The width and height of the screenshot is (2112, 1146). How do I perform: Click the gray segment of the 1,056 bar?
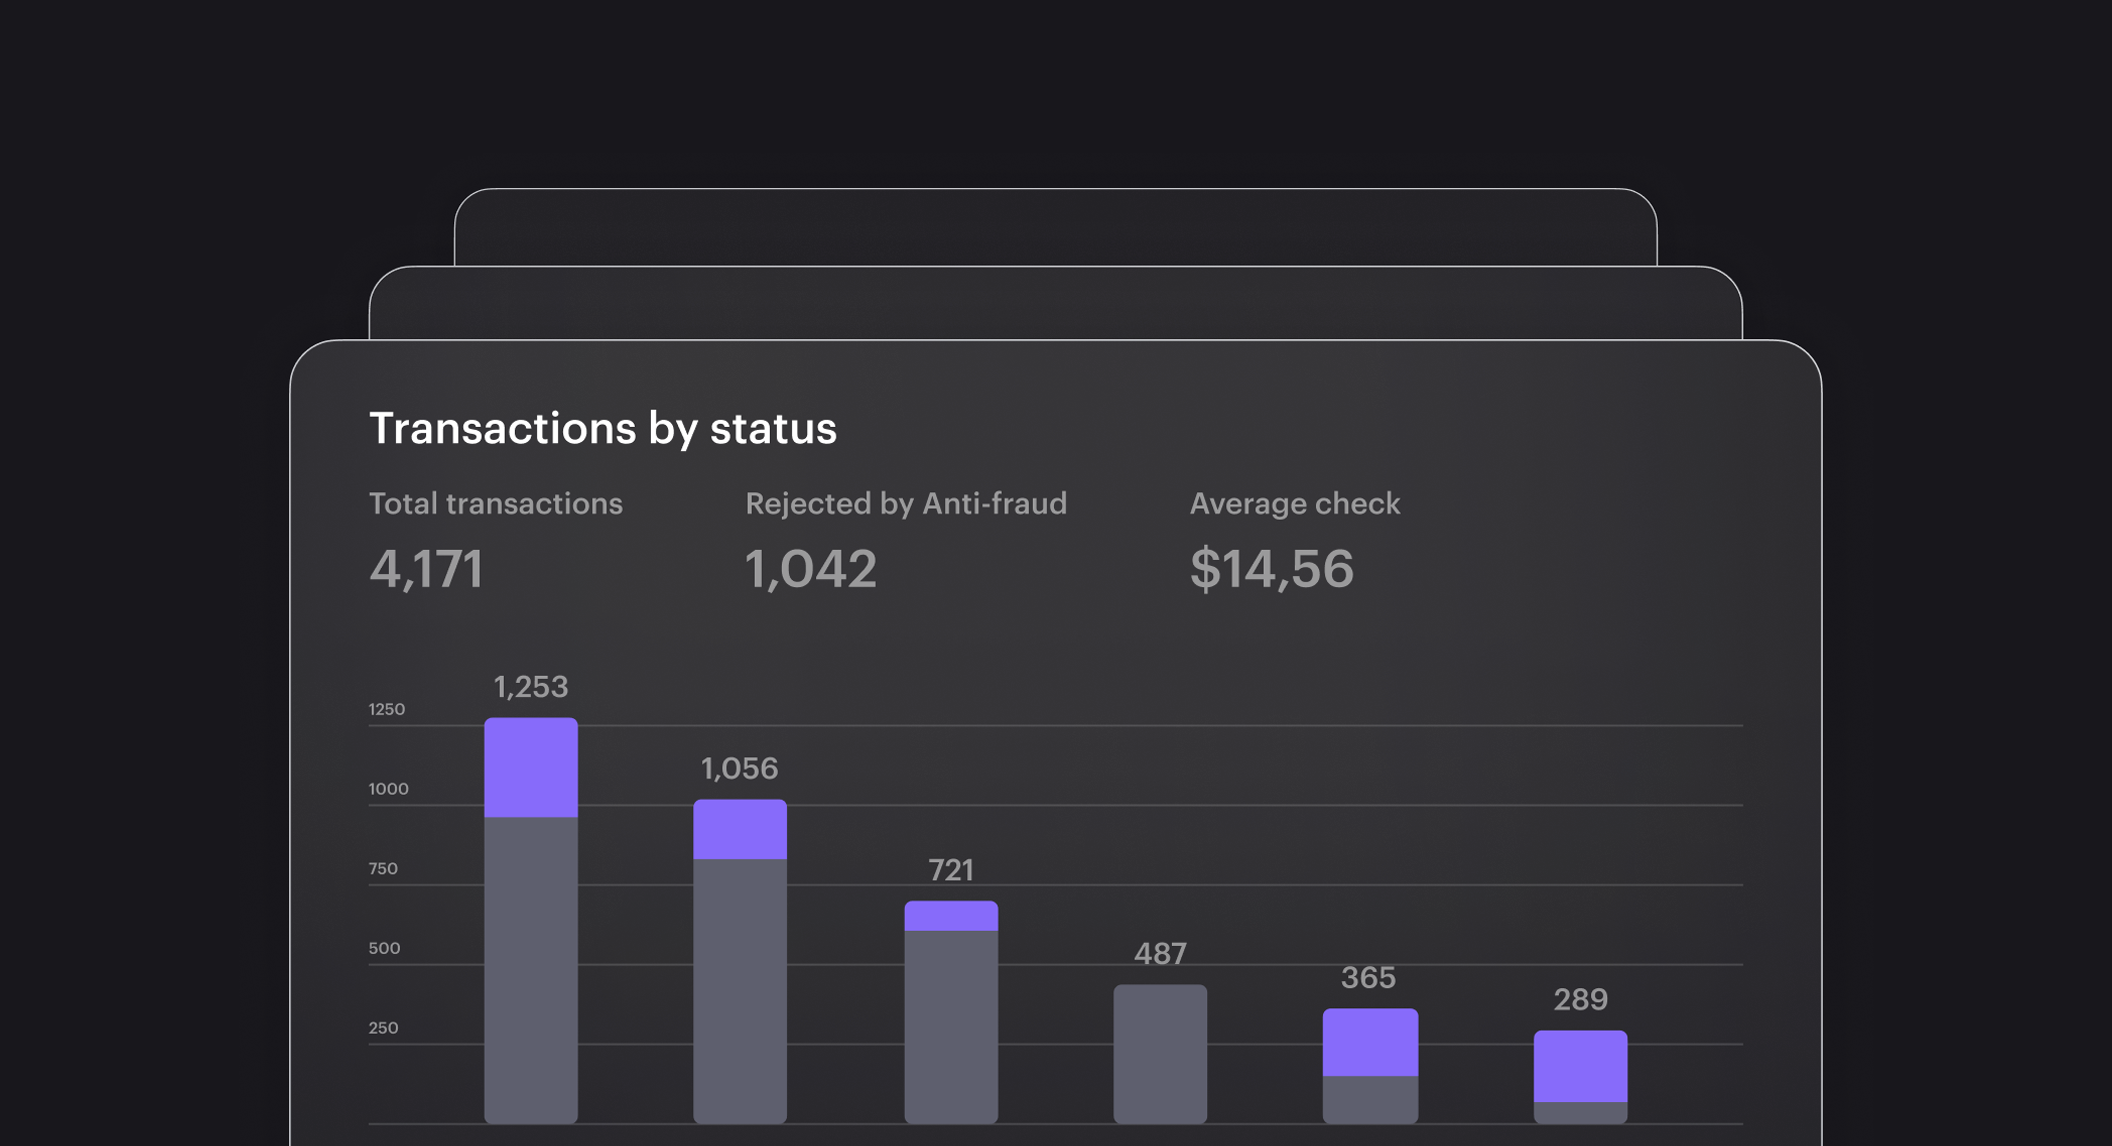click(740, 991)
